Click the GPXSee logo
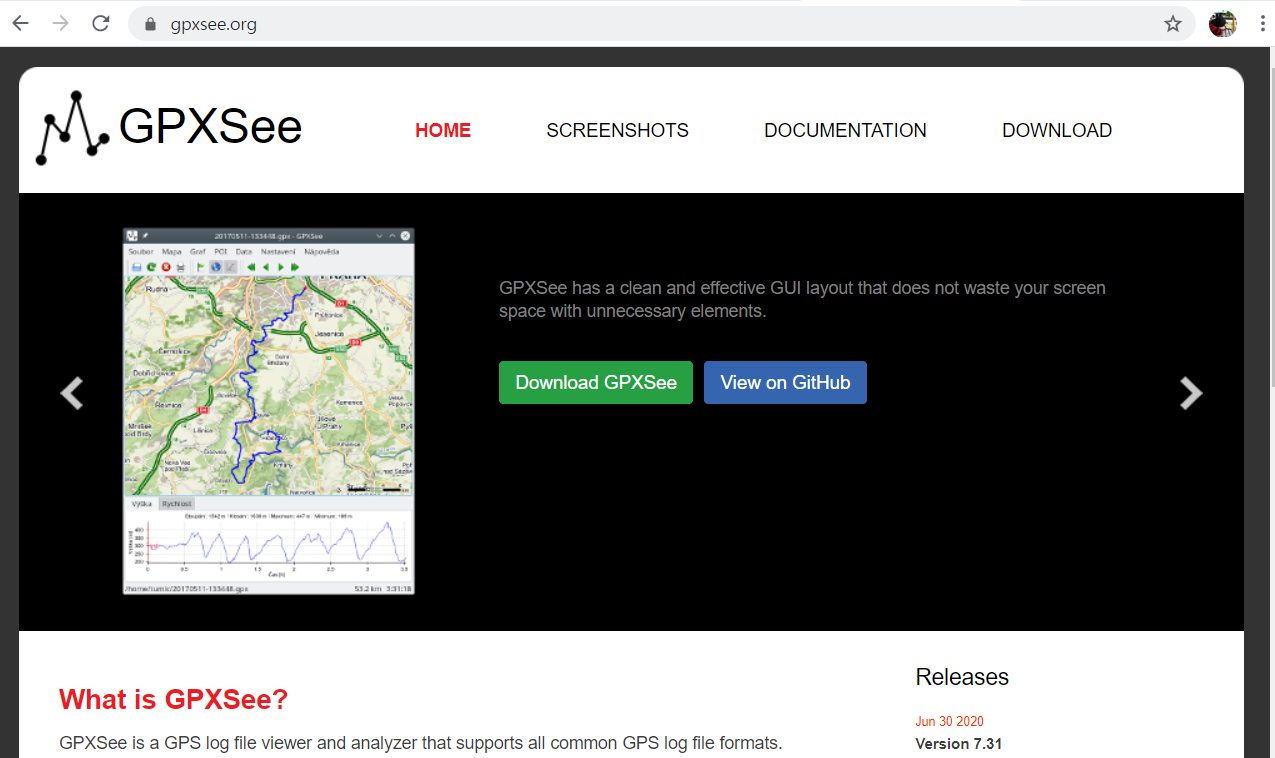Screen dimensions: 1275x758 (169, 128)
